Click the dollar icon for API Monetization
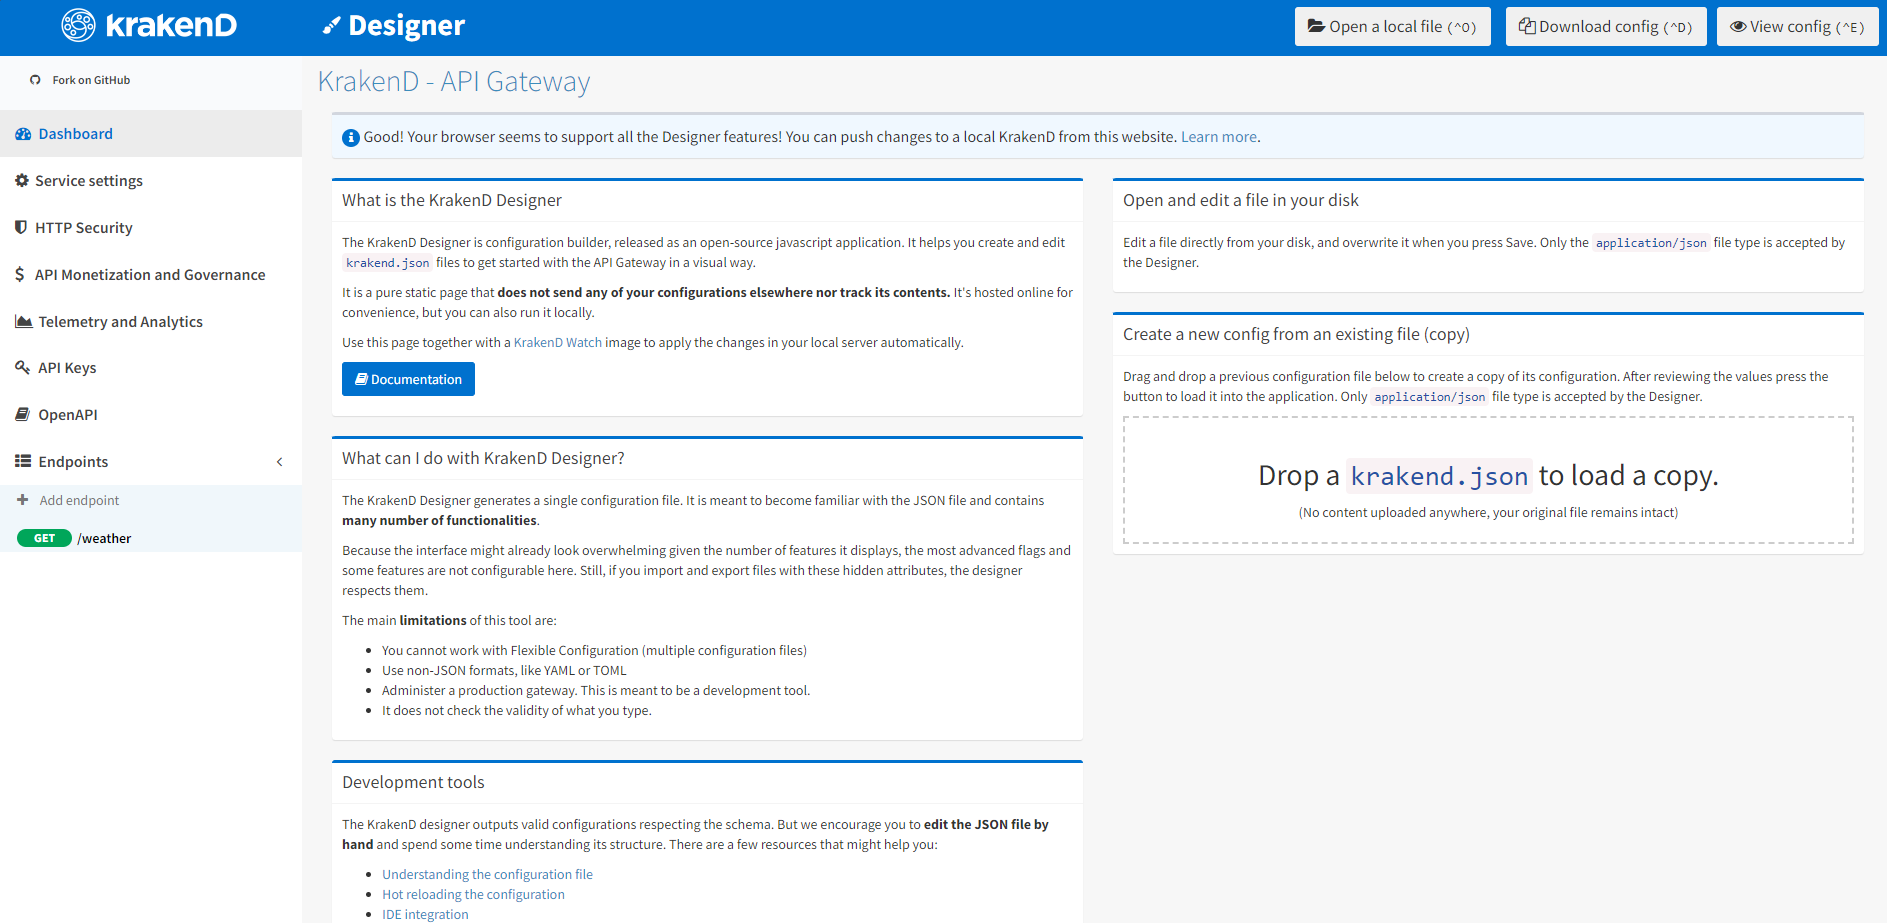The width and height of the screenshot is (1887, 923). 20,274
